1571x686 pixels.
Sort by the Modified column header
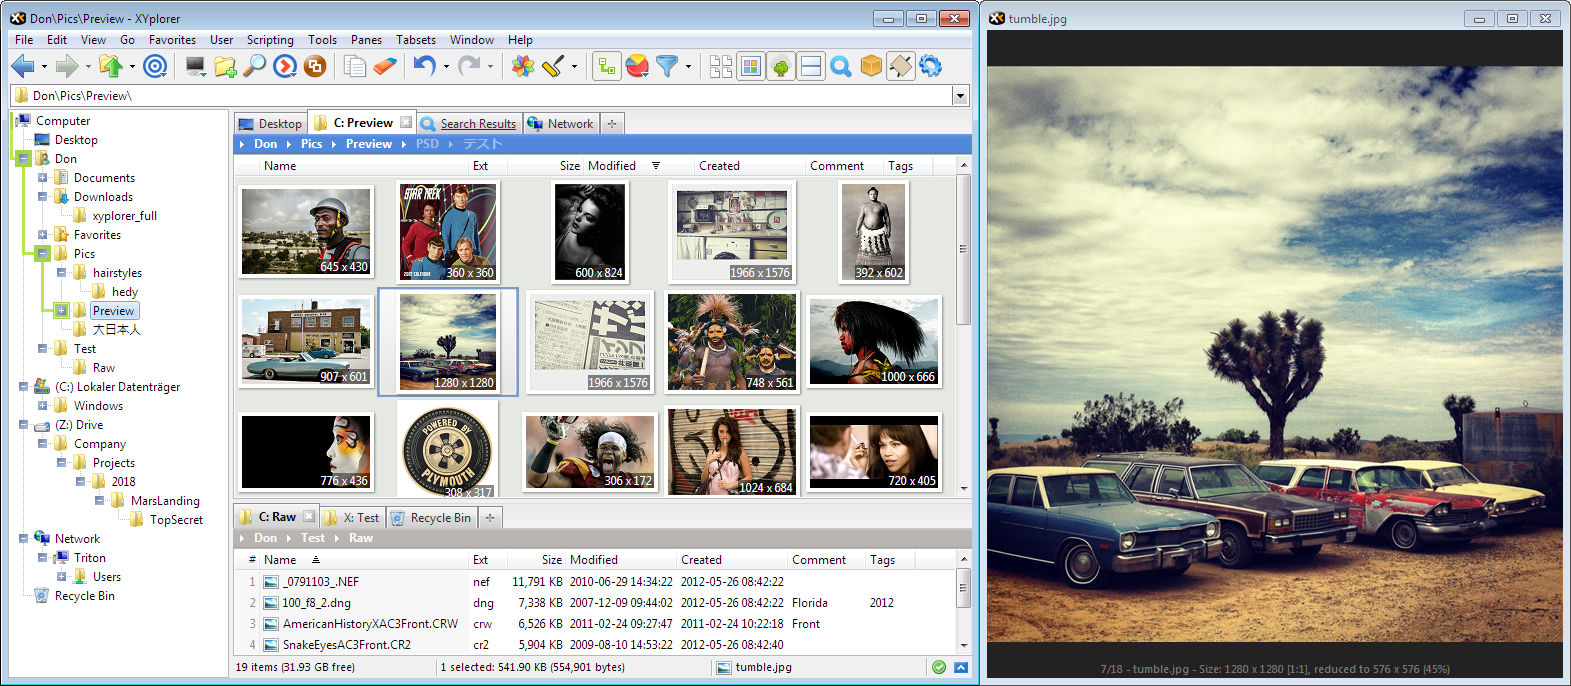[612, 166]
